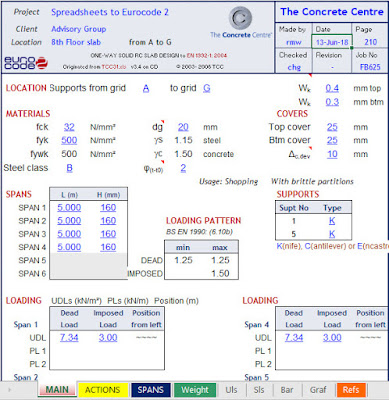
Task: Select the Wk top value 0.4
Action: coord(332,88)
